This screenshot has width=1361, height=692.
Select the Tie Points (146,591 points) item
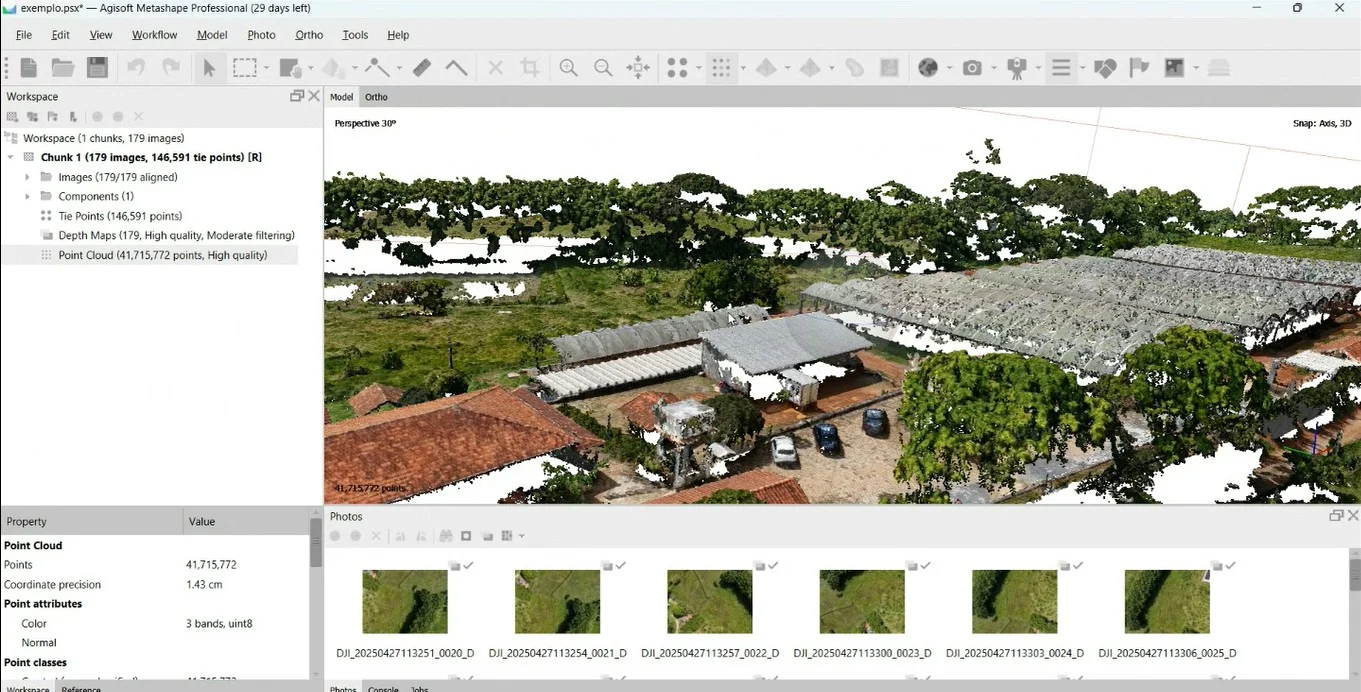pyautogui.click(x=120, y=216)
